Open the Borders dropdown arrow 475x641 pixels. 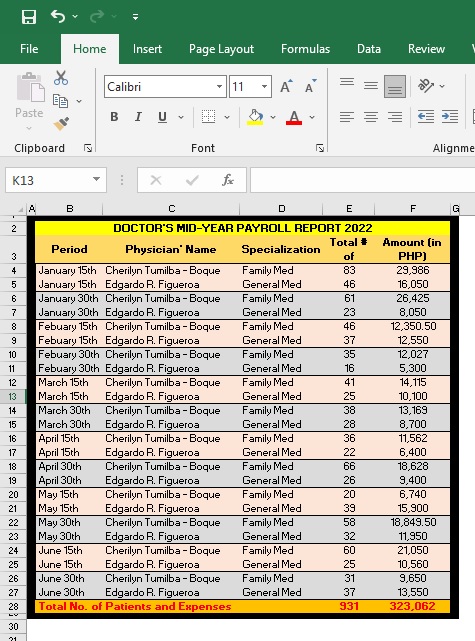(227, 117)
